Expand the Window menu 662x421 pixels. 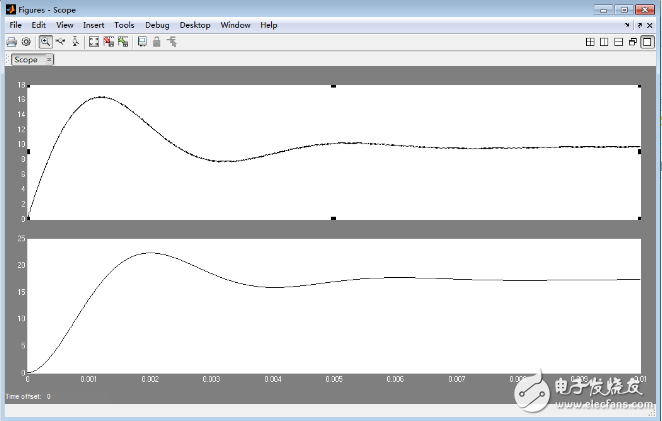236,25
